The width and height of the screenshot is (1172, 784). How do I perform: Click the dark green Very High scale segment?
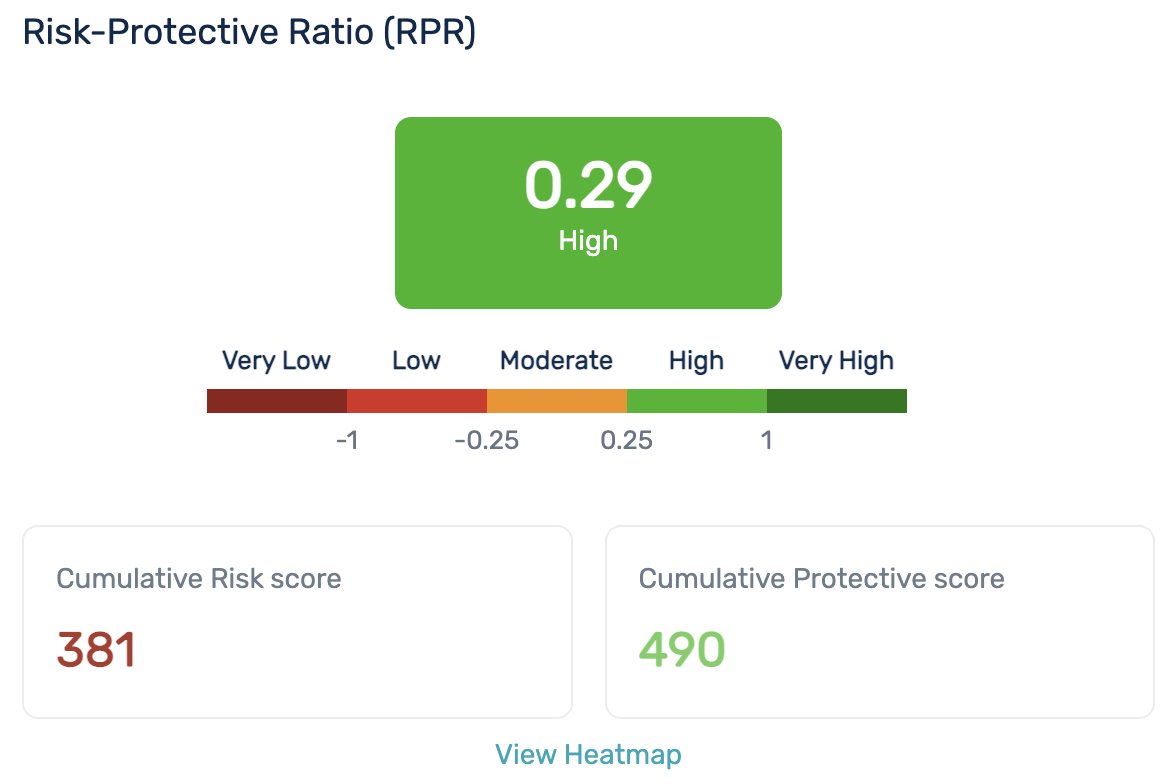point(837,401)
